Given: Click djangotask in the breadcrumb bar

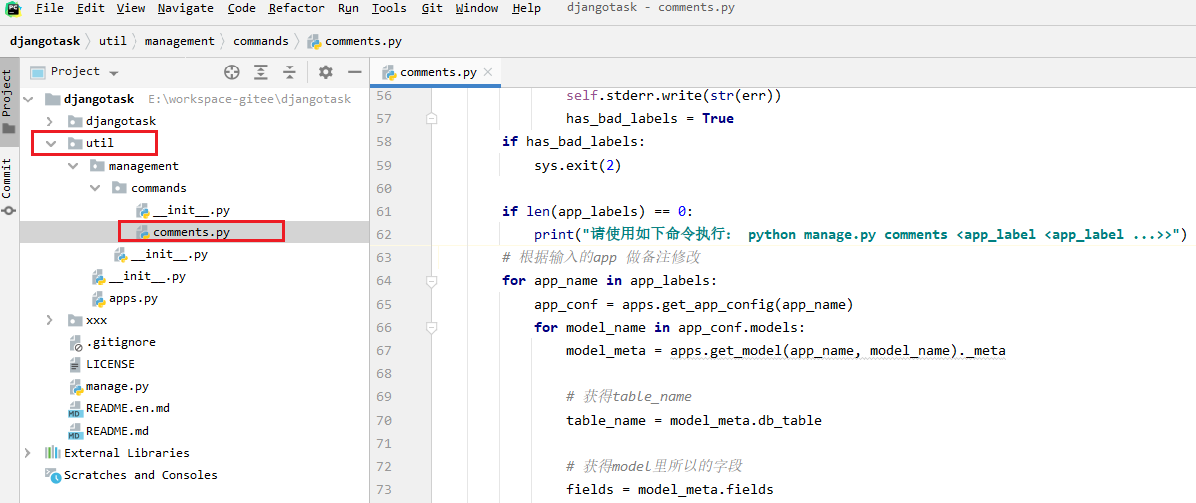Looking at the screenshot, I should tap(45, 40).
